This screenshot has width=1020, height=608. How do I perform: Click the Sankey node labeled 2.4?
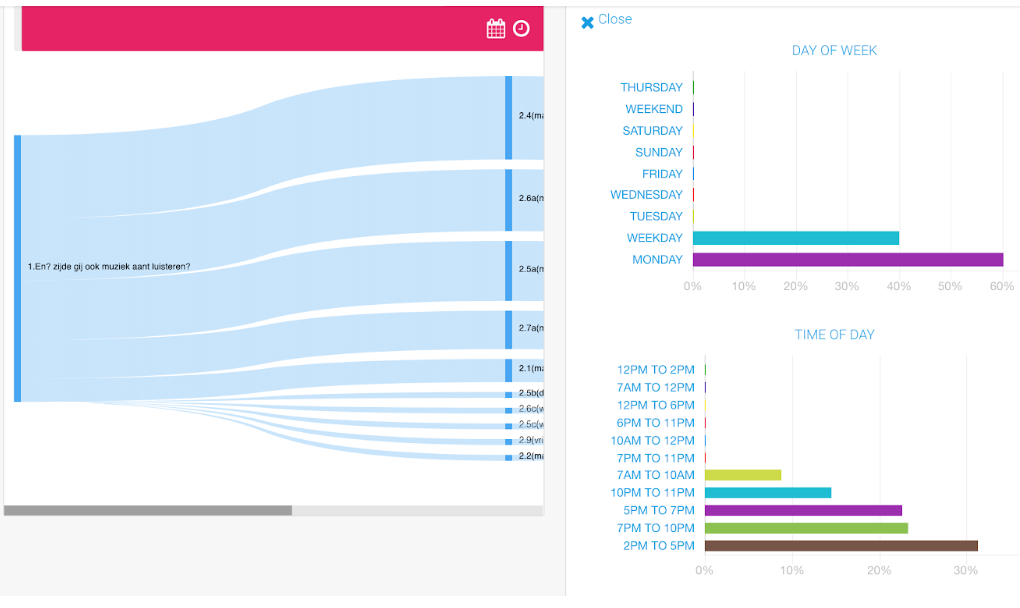pyautogui.click(x=508, y=117)
